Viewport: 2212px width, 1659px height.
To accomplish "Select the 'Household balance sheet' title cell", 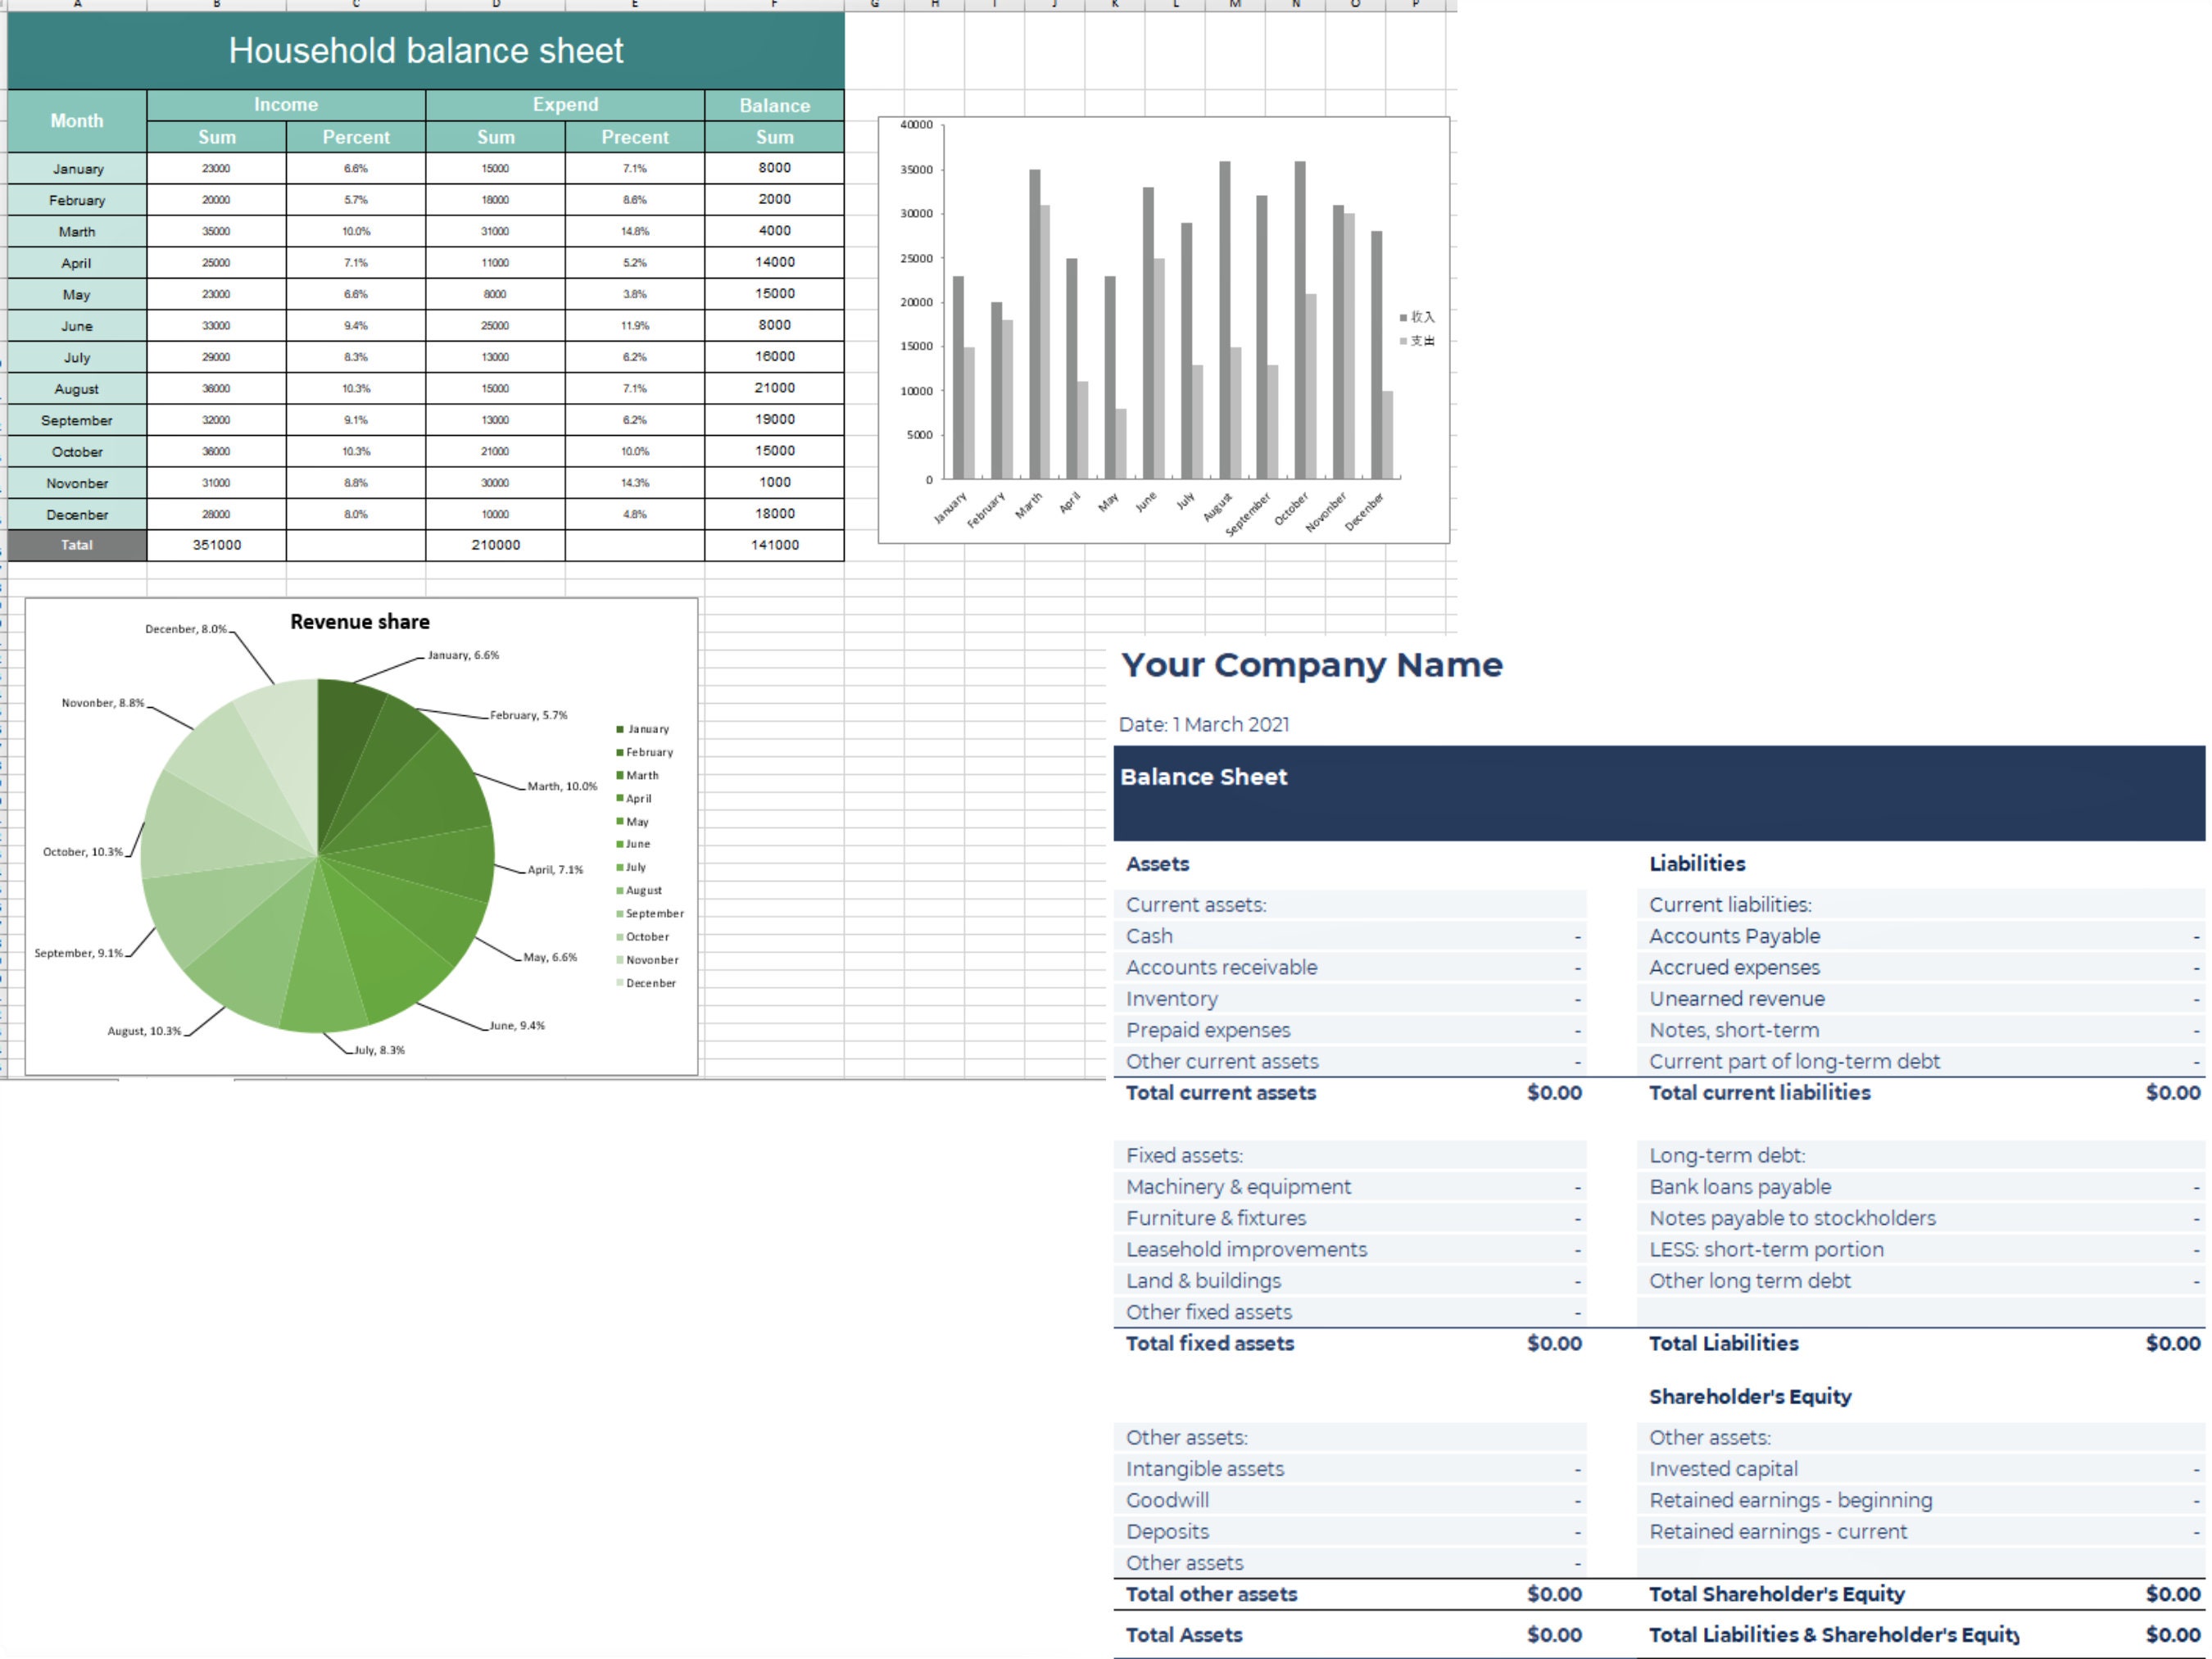I will 425,50.
